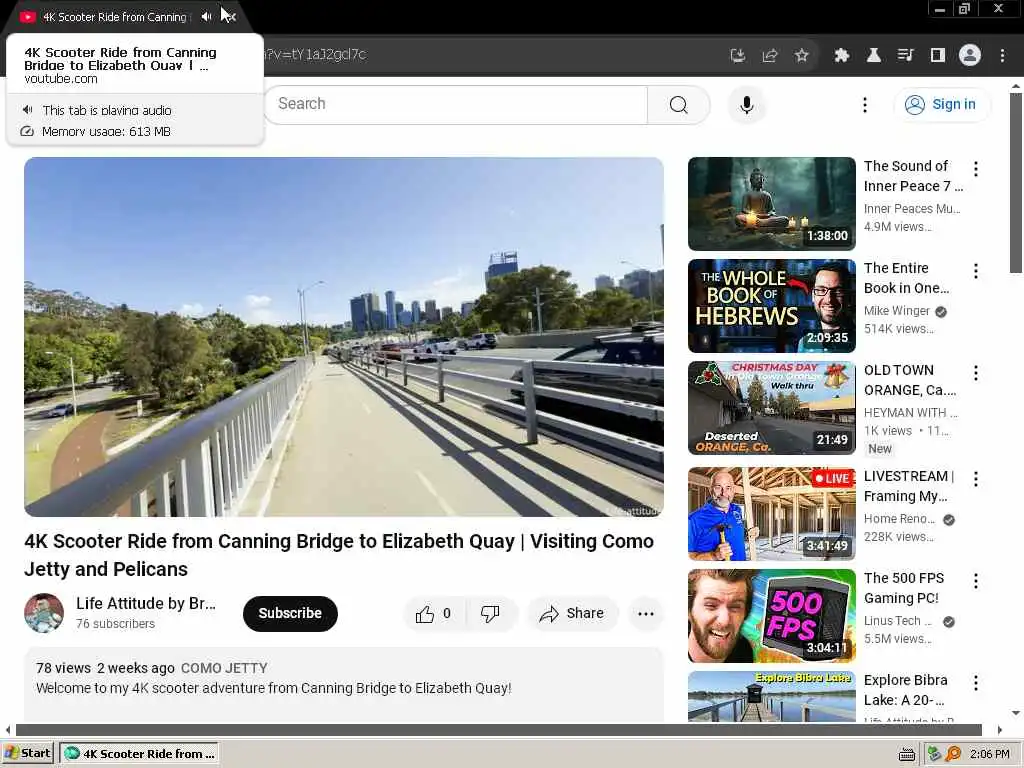
Task: Click the main video player
Action: pyautogui.click(x=344, y=337)
